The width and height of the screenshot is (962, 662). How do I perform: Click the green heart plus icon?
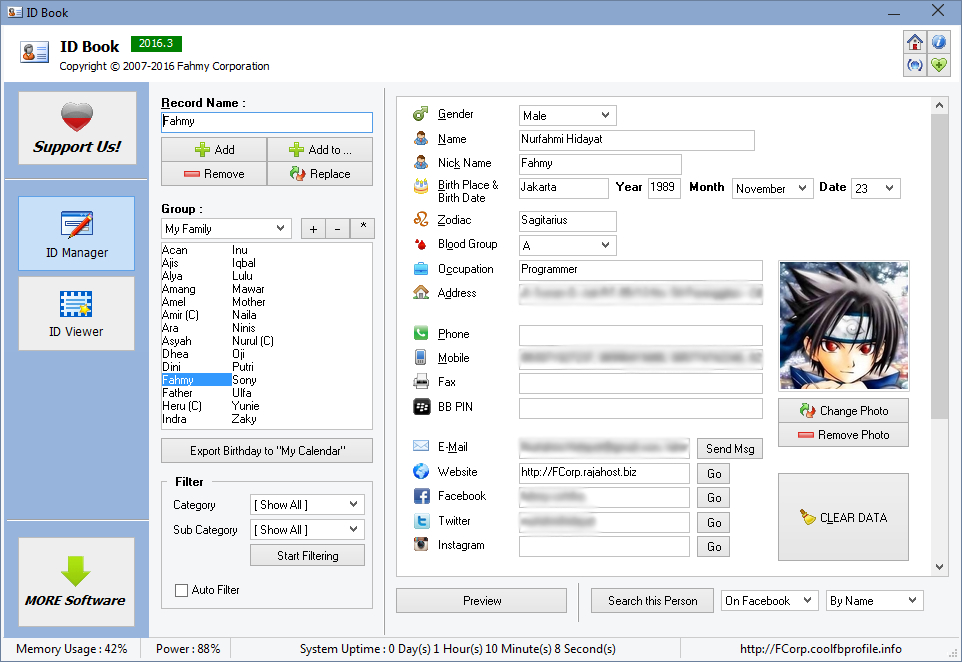[x=939, y=65]
